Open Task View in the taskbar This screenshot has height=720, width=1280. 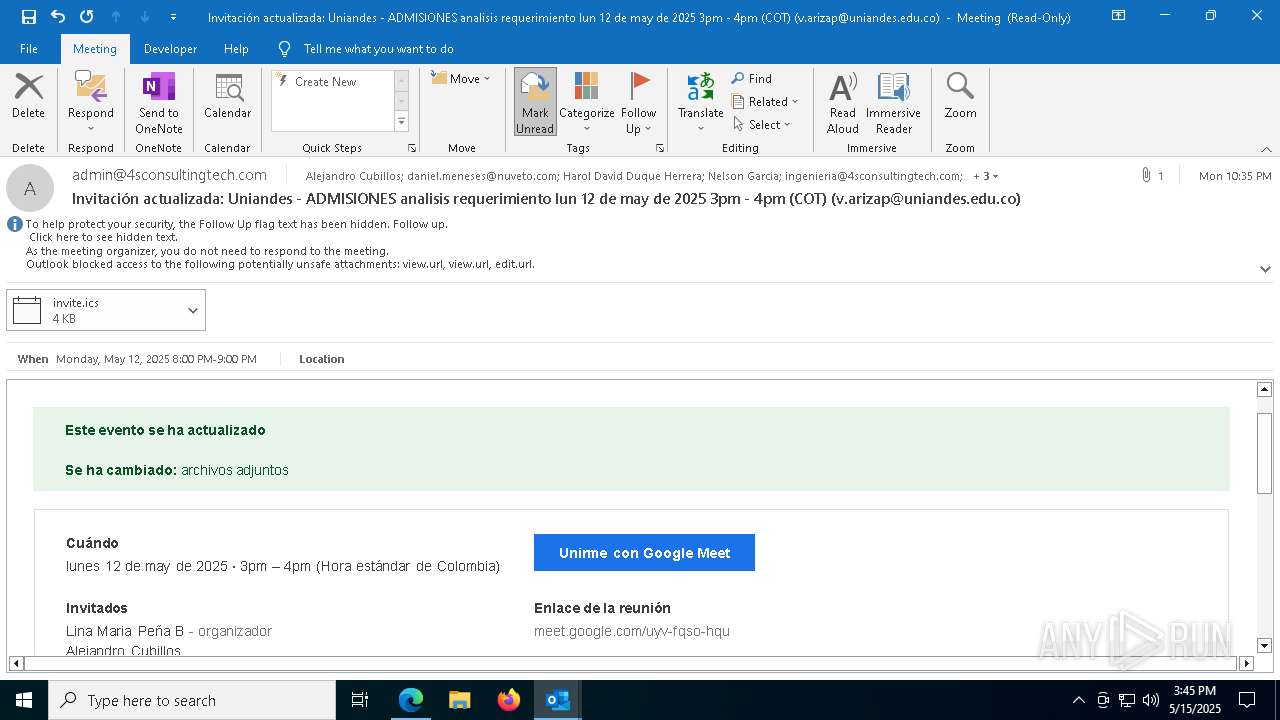tap(360, 700)
